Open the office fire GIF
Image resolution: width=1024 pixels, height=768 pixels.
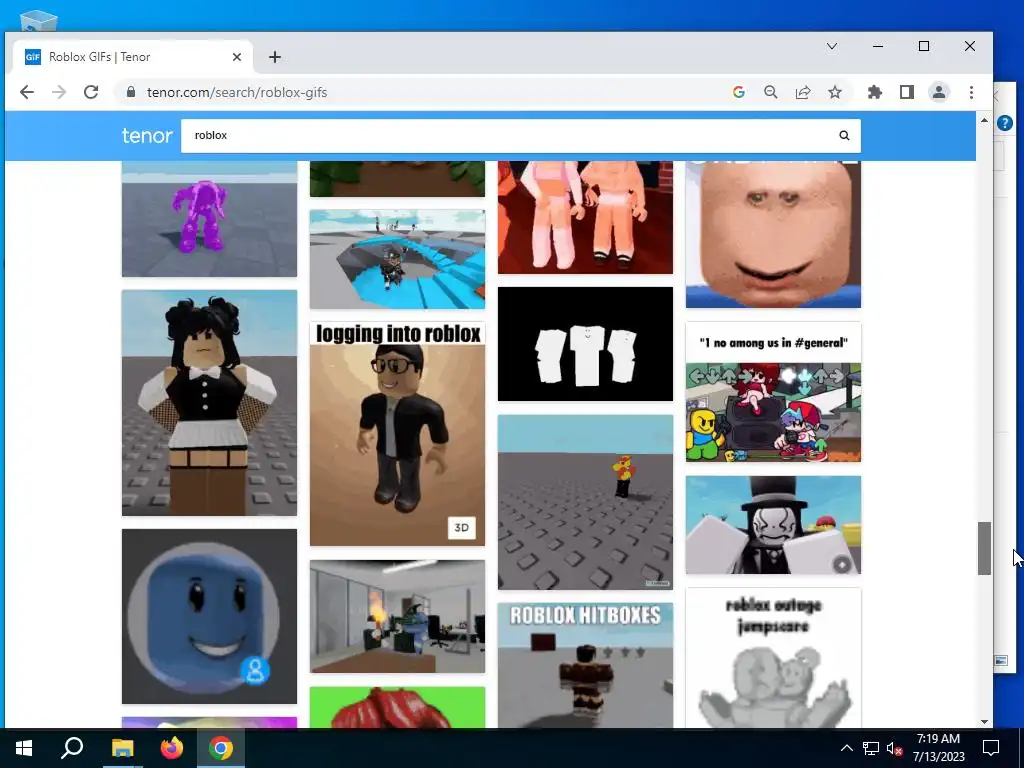[397, 616]
